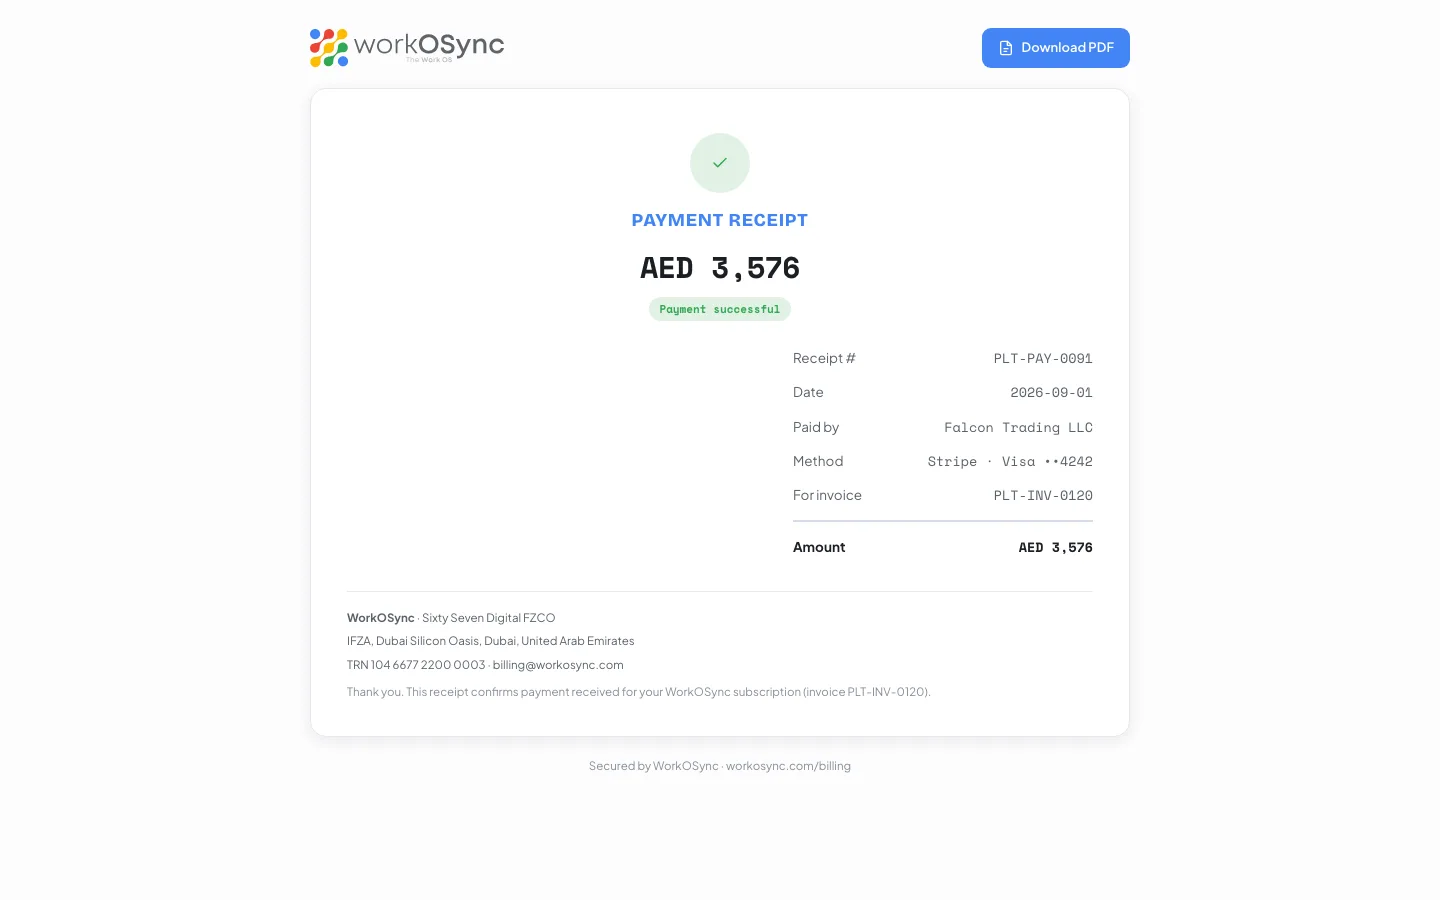Image resolution: width=1440 pixels, height=900 pixels.
Task: Select the WorkOSync Sixty Seven Digital FZCO line
Action: point(451,618)
